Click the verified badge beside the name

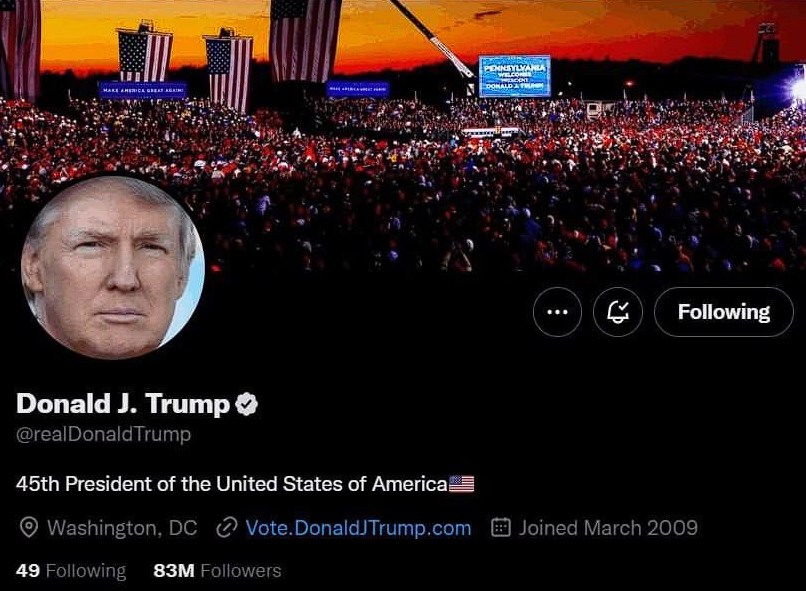point(246,404)
